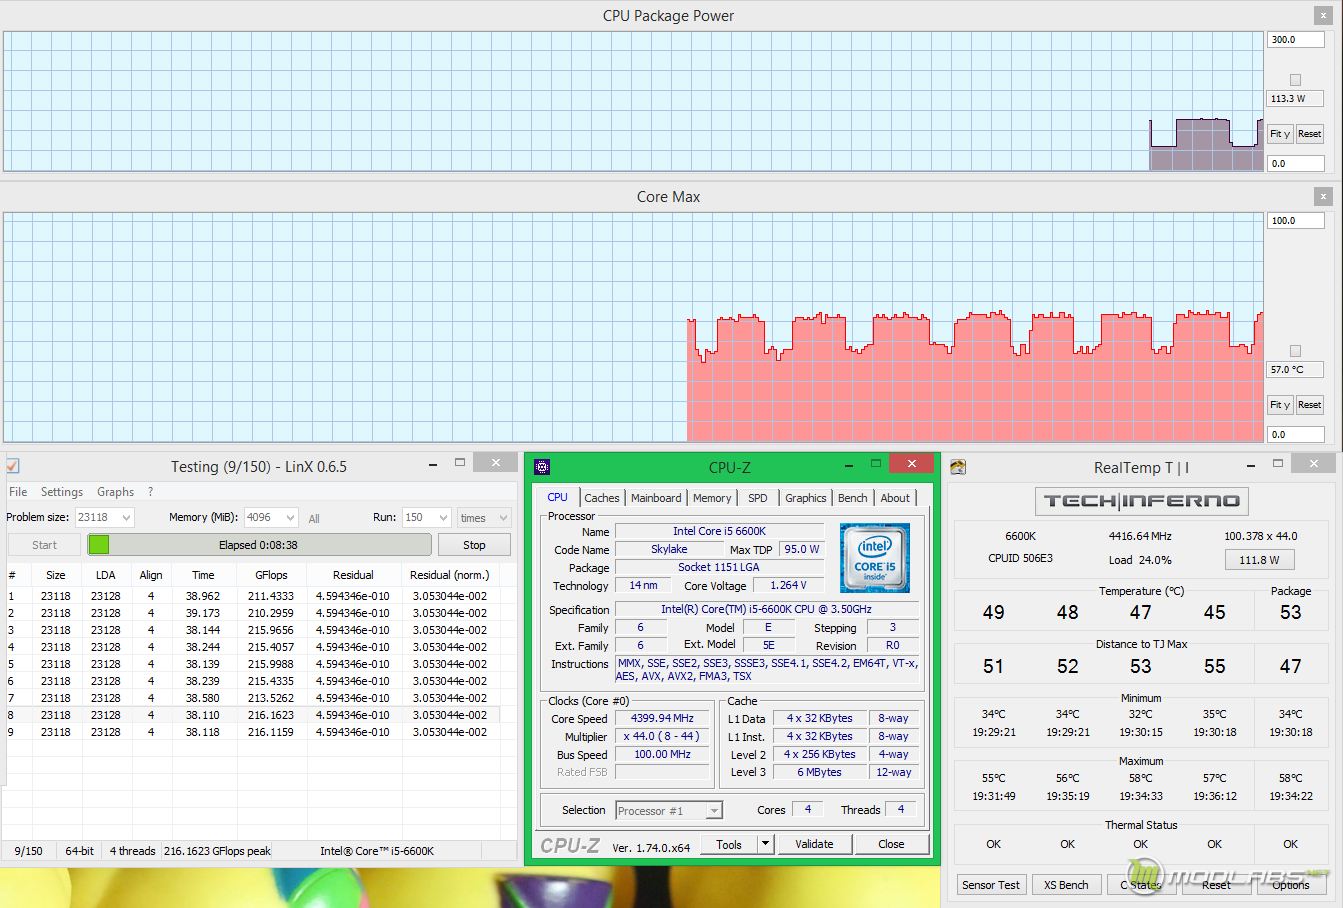The height and width of the screenshot is (908, 1343).
Task: Click the 9/150 status bar entry in LinX
Action: click(28, 851)
